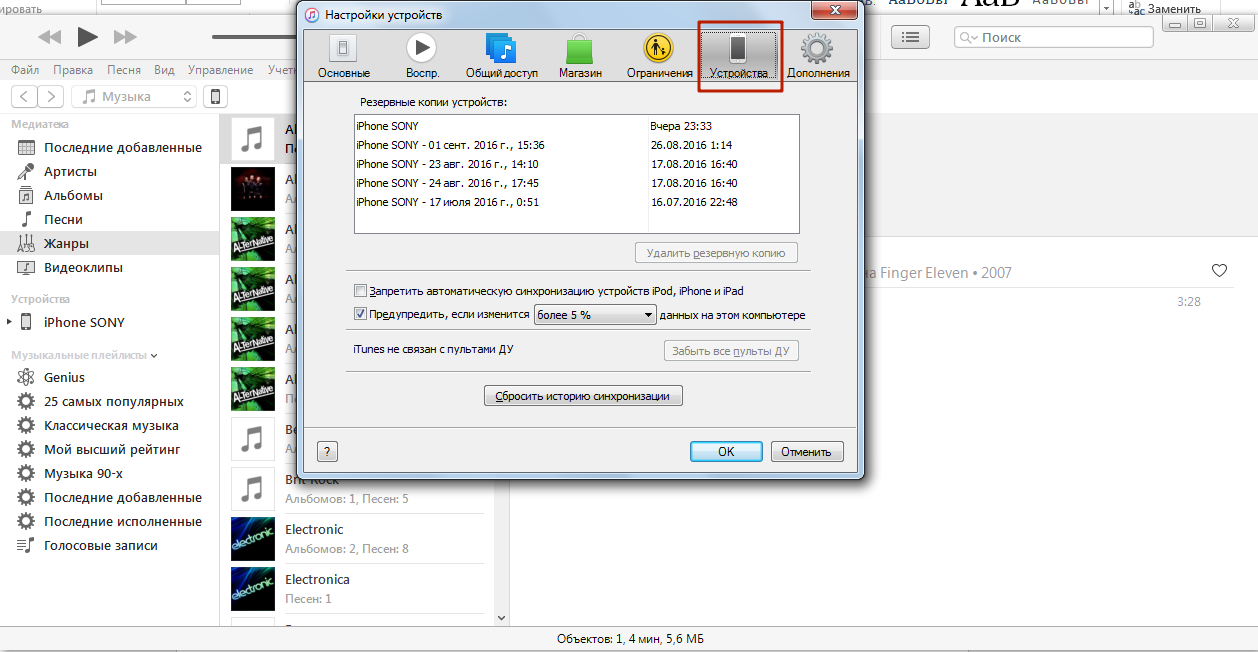Open the более 5 % dropdown
The image size is (1258, 652).
pyautogui.click(x=595, y=315)
